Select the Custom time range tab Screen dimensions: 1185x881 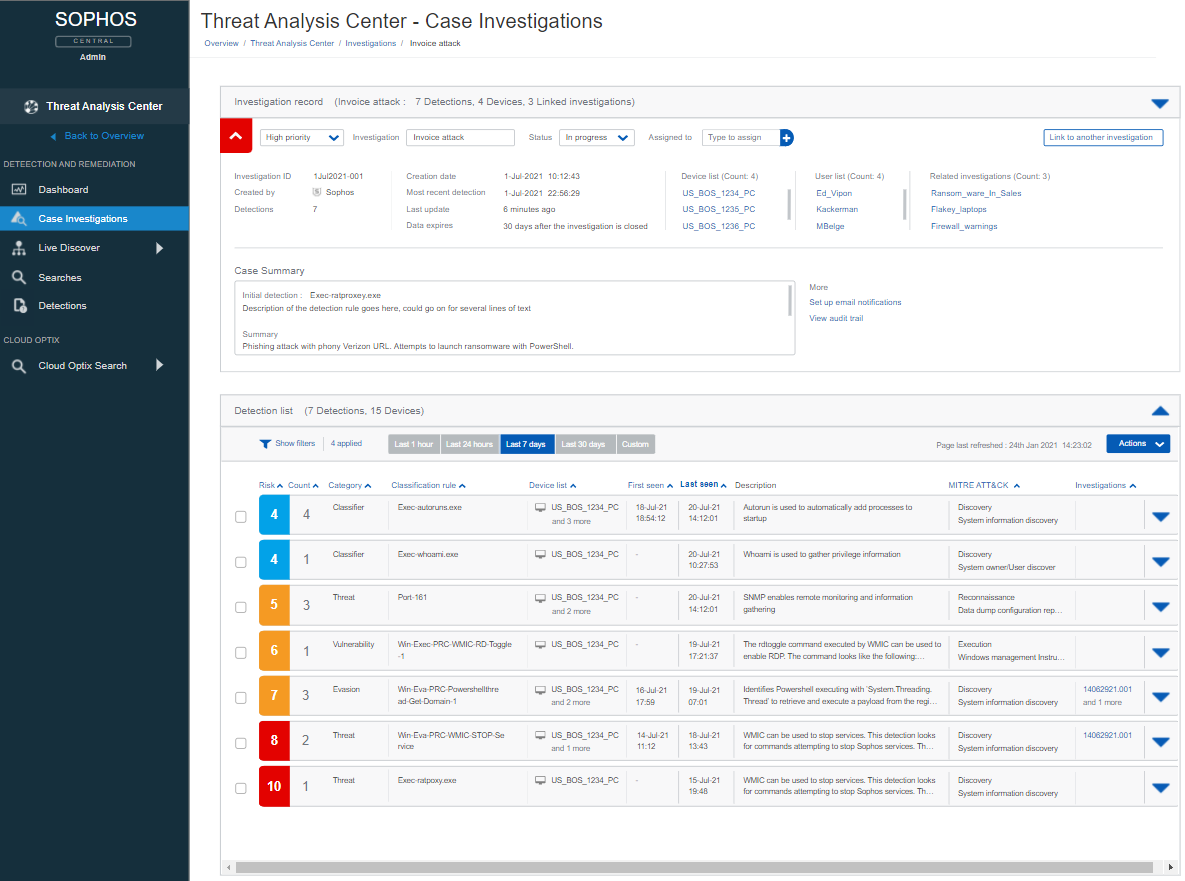(636, 444)
